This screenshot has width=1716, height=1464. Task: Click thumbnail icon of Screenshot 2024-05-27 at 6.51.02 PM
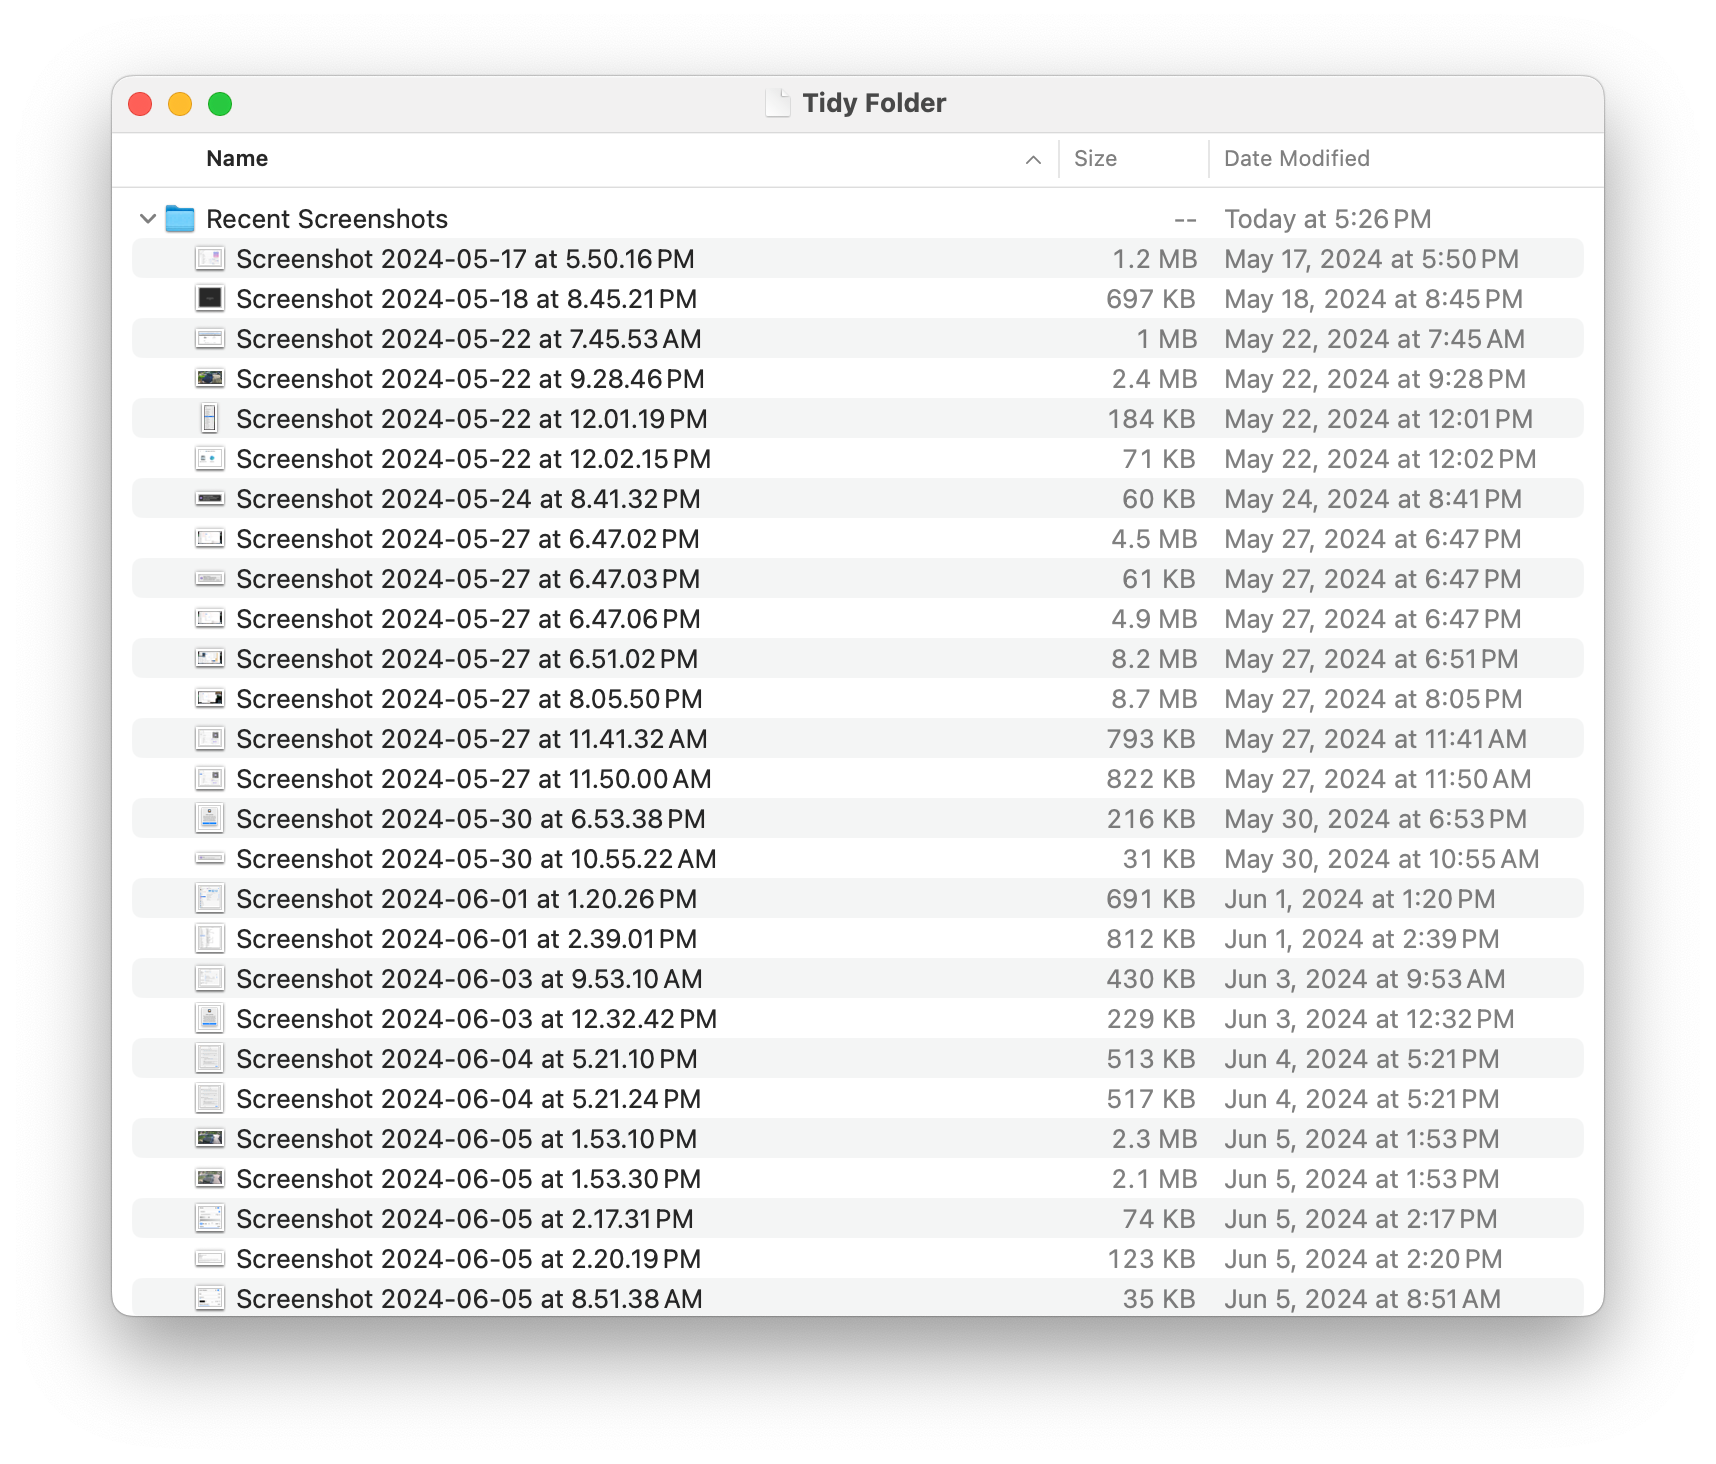(x=210, y=659)
